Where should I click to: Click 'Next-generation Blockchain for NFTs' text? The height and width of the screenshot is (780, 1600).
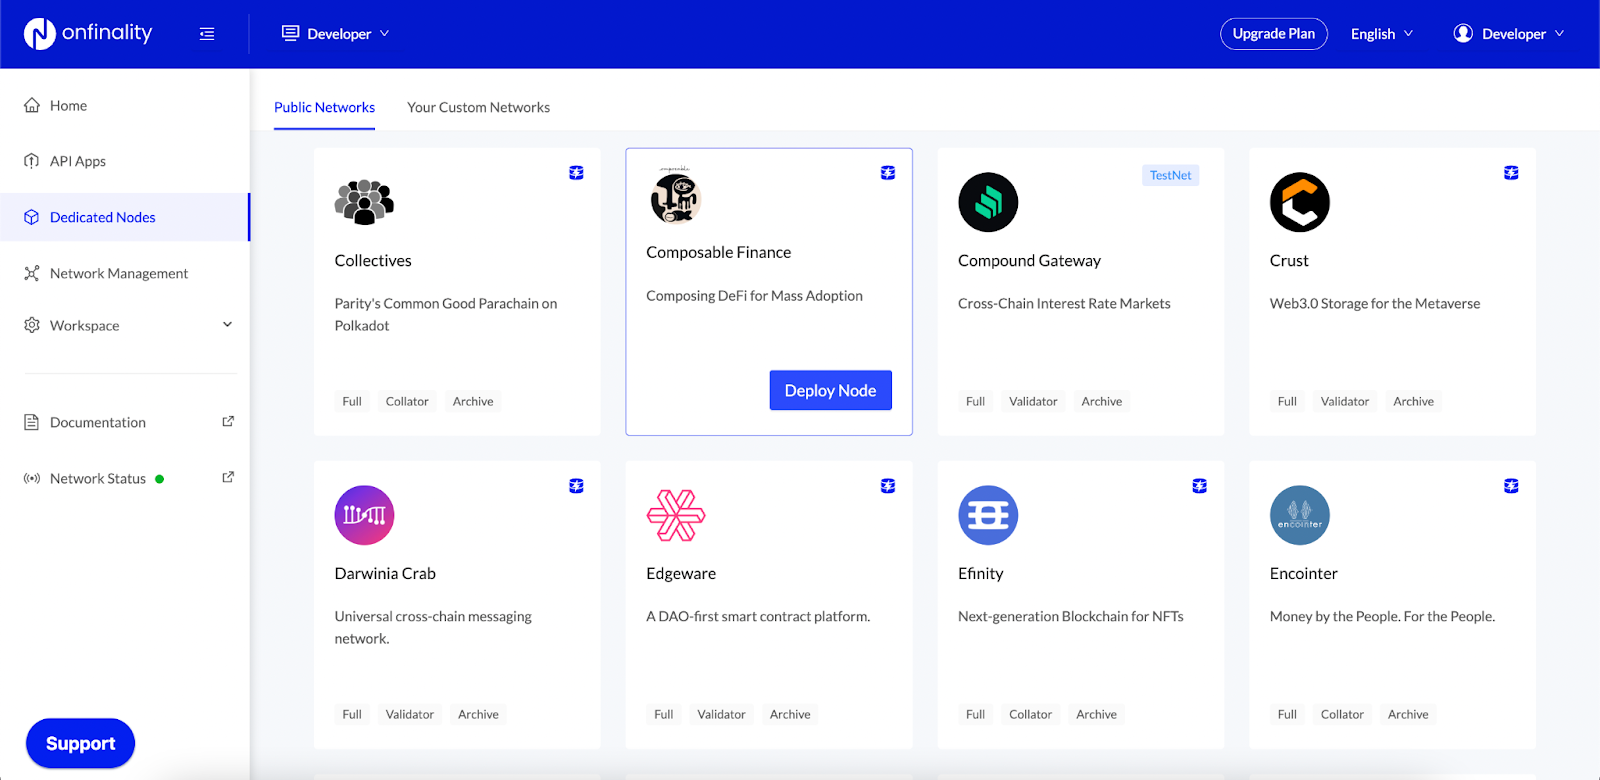1070,616
